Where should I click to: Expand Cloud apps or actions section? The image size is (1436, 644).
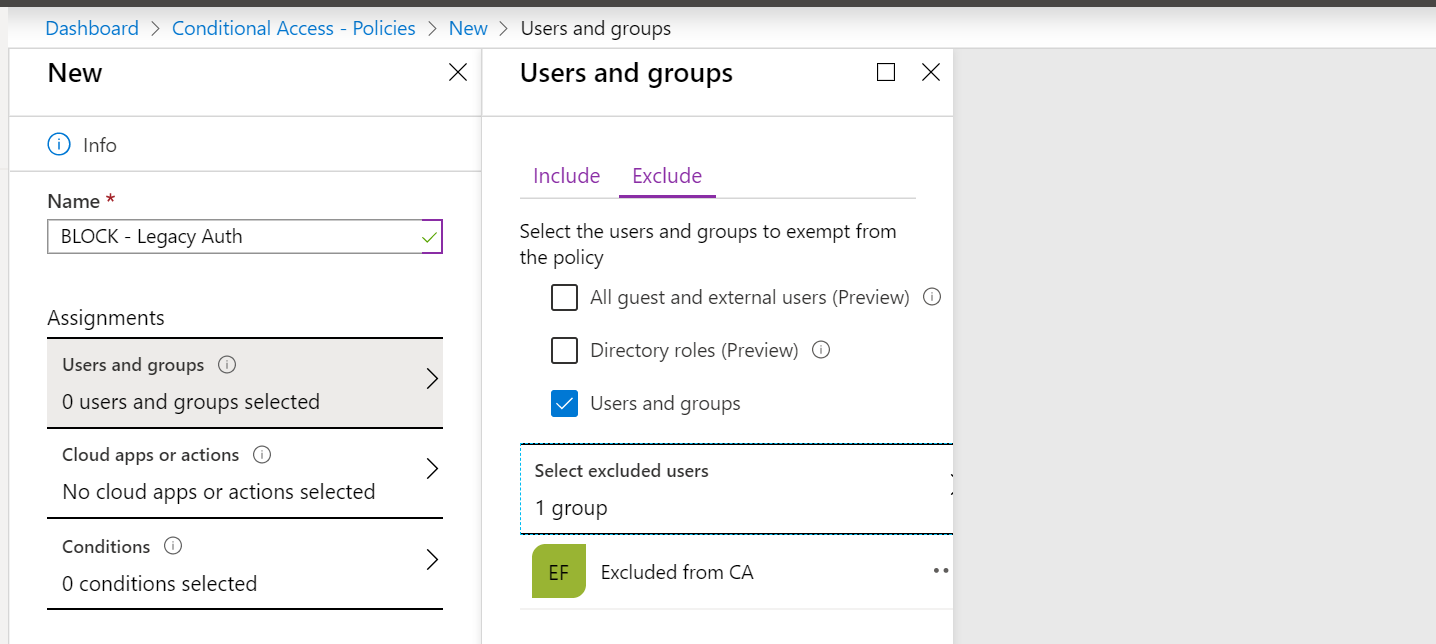point(245,473)
